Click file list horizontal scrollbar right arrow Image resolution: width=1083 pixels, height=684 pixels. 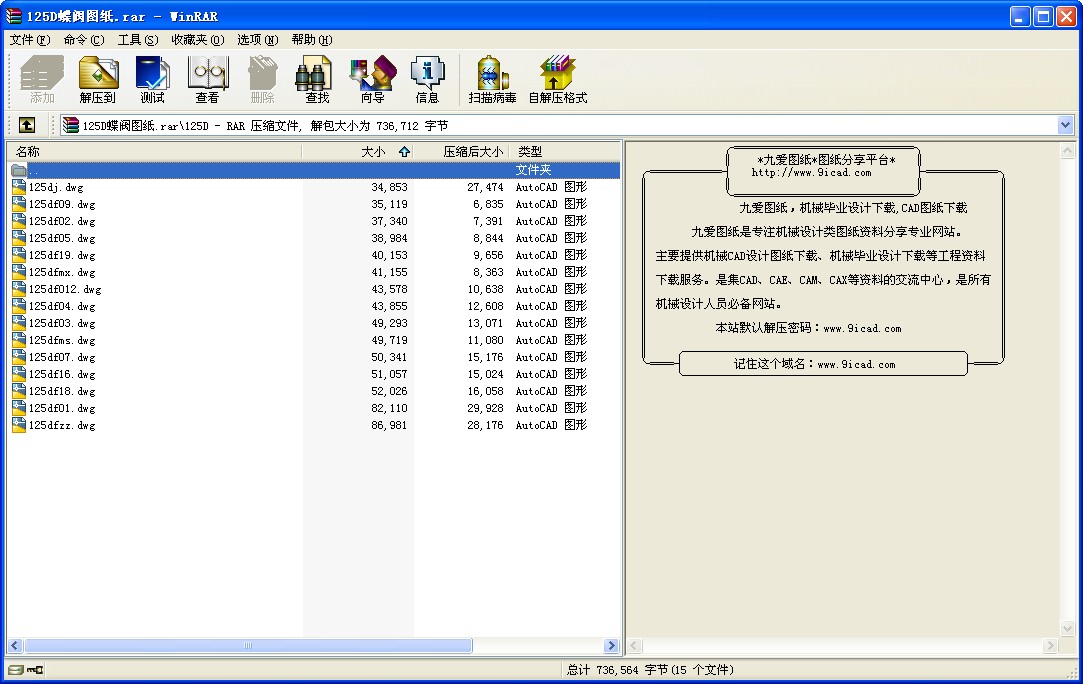tap(611, 646)
